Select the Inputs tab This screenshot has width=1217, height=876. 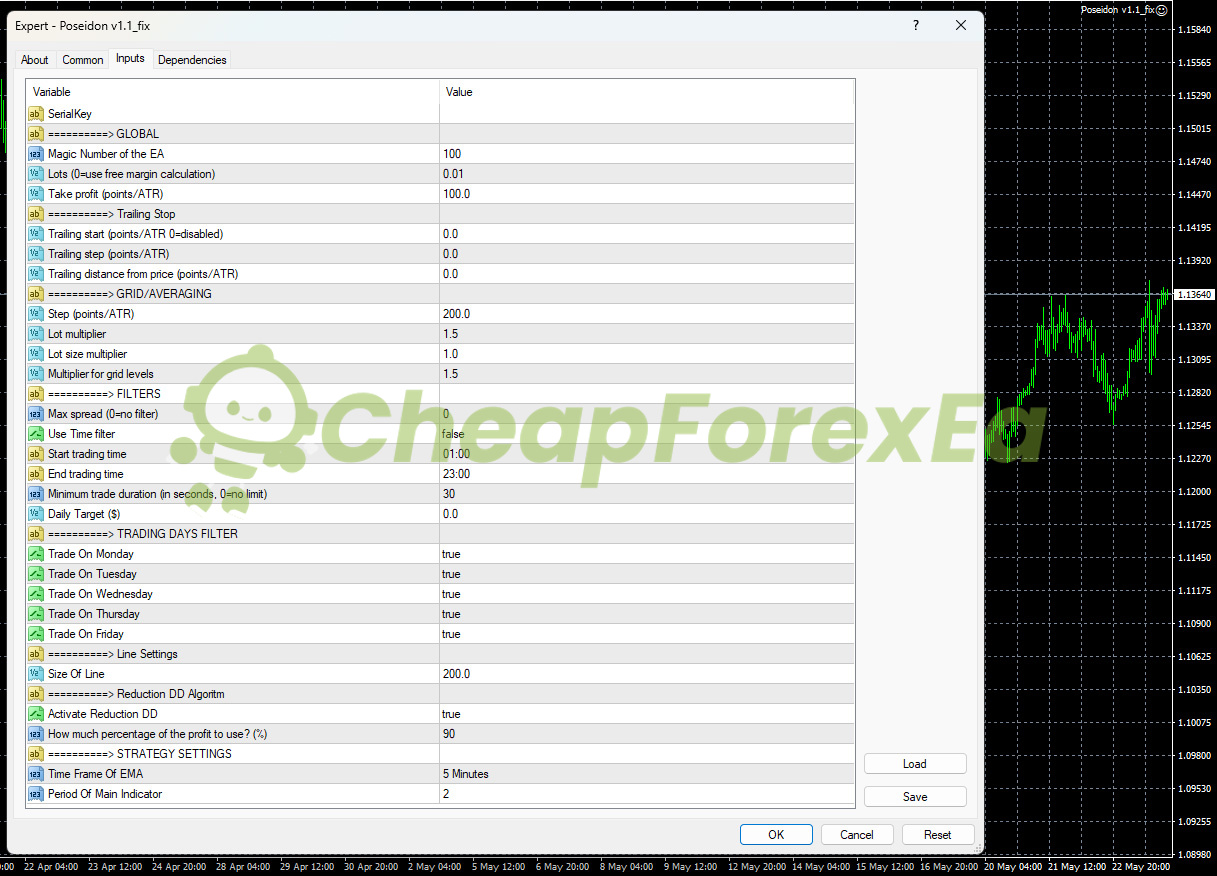click(x=130, y=58)
